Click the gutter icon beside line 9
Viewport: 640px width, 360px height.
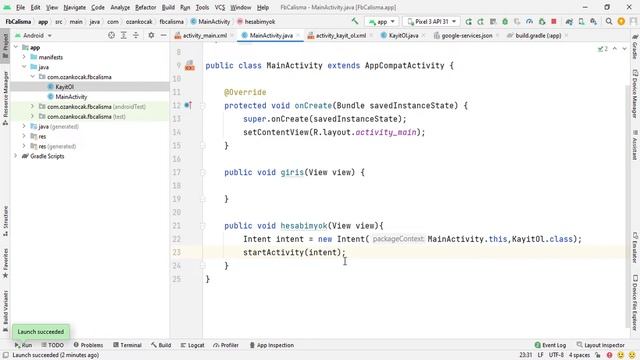(x=189, y=65)
